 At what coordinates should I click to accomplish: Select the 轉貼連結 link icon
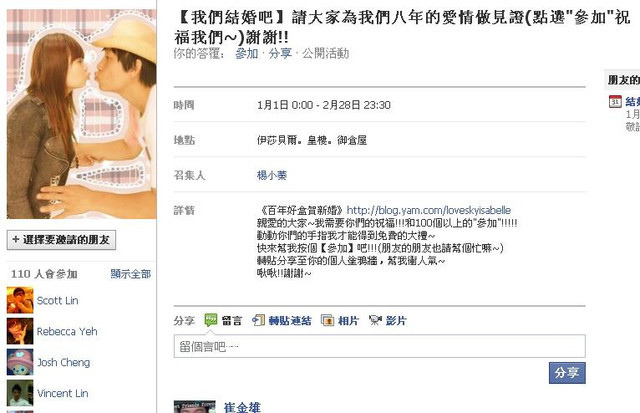(259, 320)
